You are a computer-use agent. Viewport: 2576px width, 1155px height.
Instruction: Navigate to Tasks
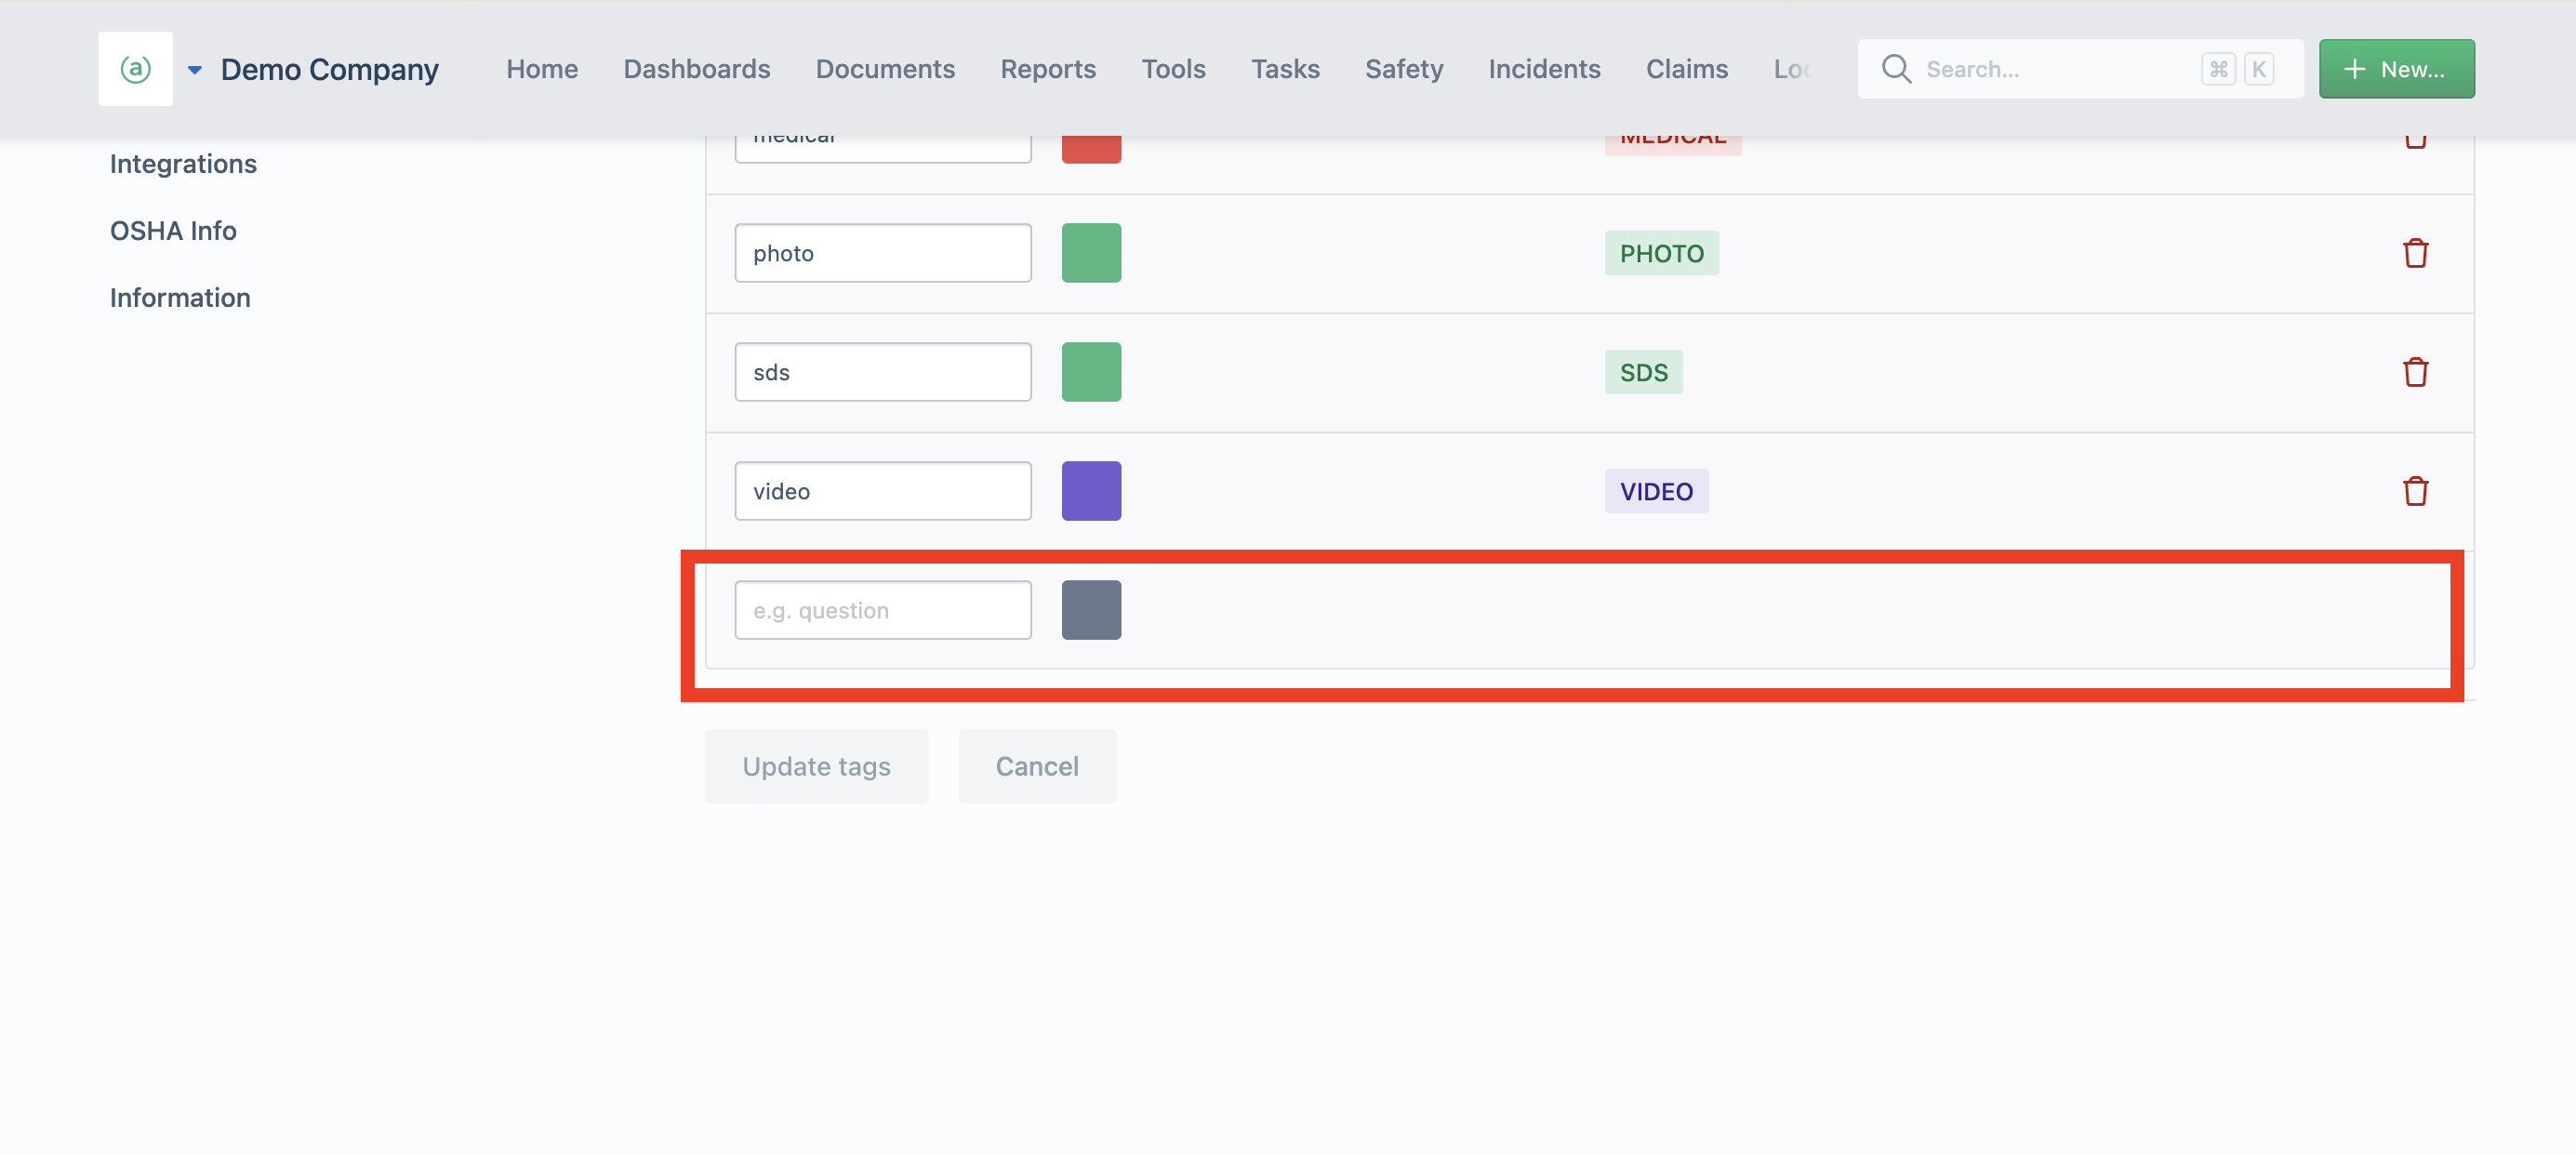click(1285, 69)
